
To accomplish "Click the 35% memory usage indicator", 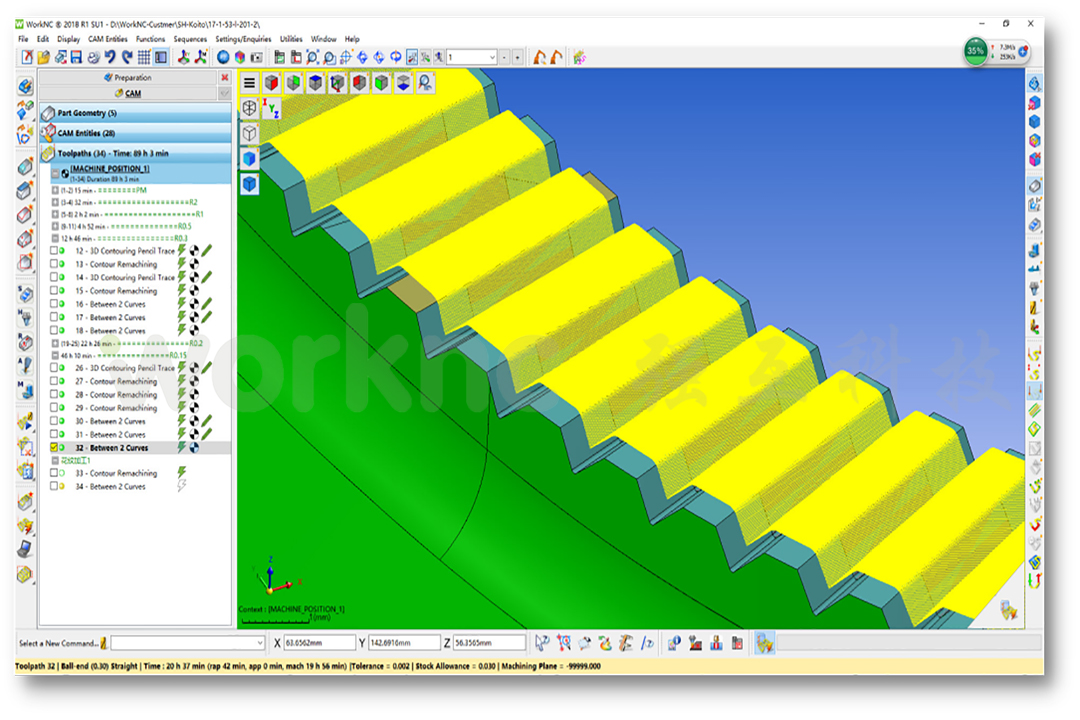I will (975, 51).
